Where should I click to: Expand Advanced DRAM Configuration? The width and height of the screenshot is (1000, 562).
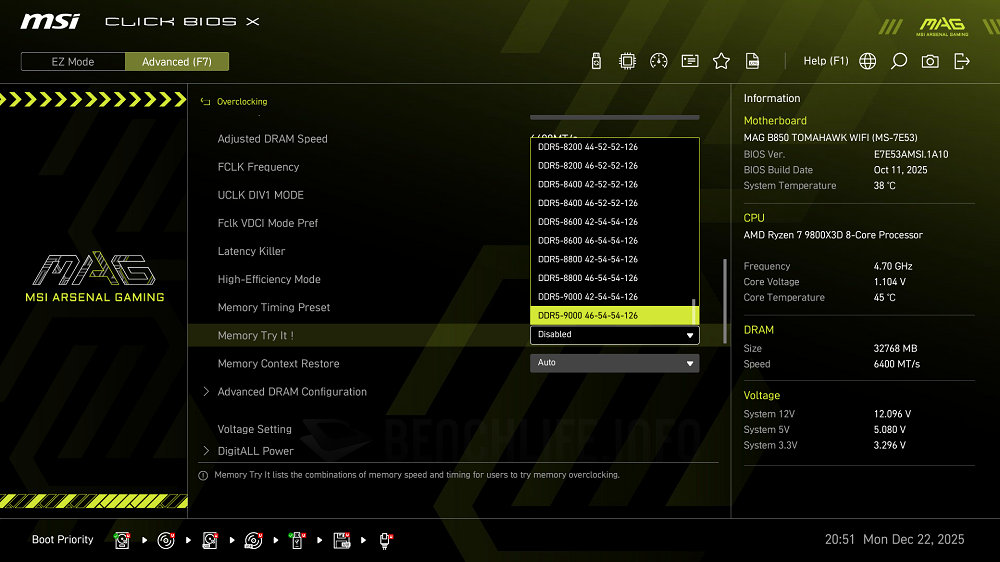coord(292,392)
